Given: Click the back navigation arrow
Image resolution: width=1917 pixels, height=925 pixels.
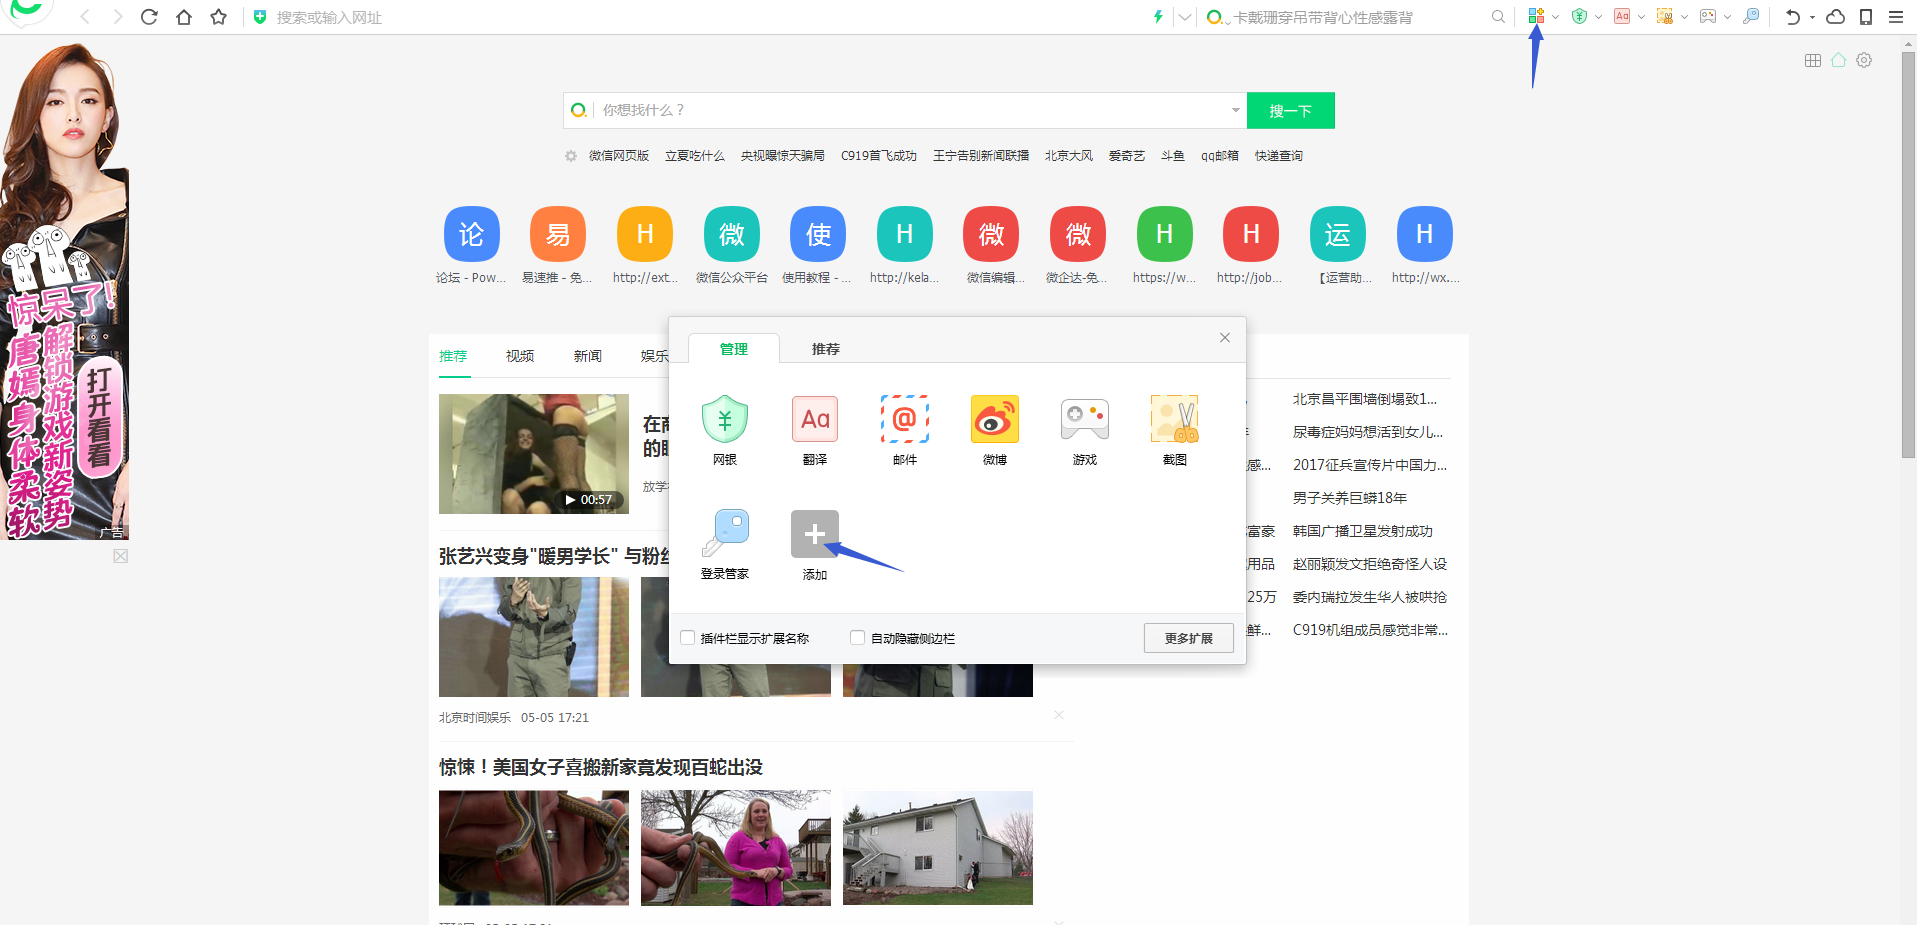Looking at the screenshot, I should [x=85, y=17].
